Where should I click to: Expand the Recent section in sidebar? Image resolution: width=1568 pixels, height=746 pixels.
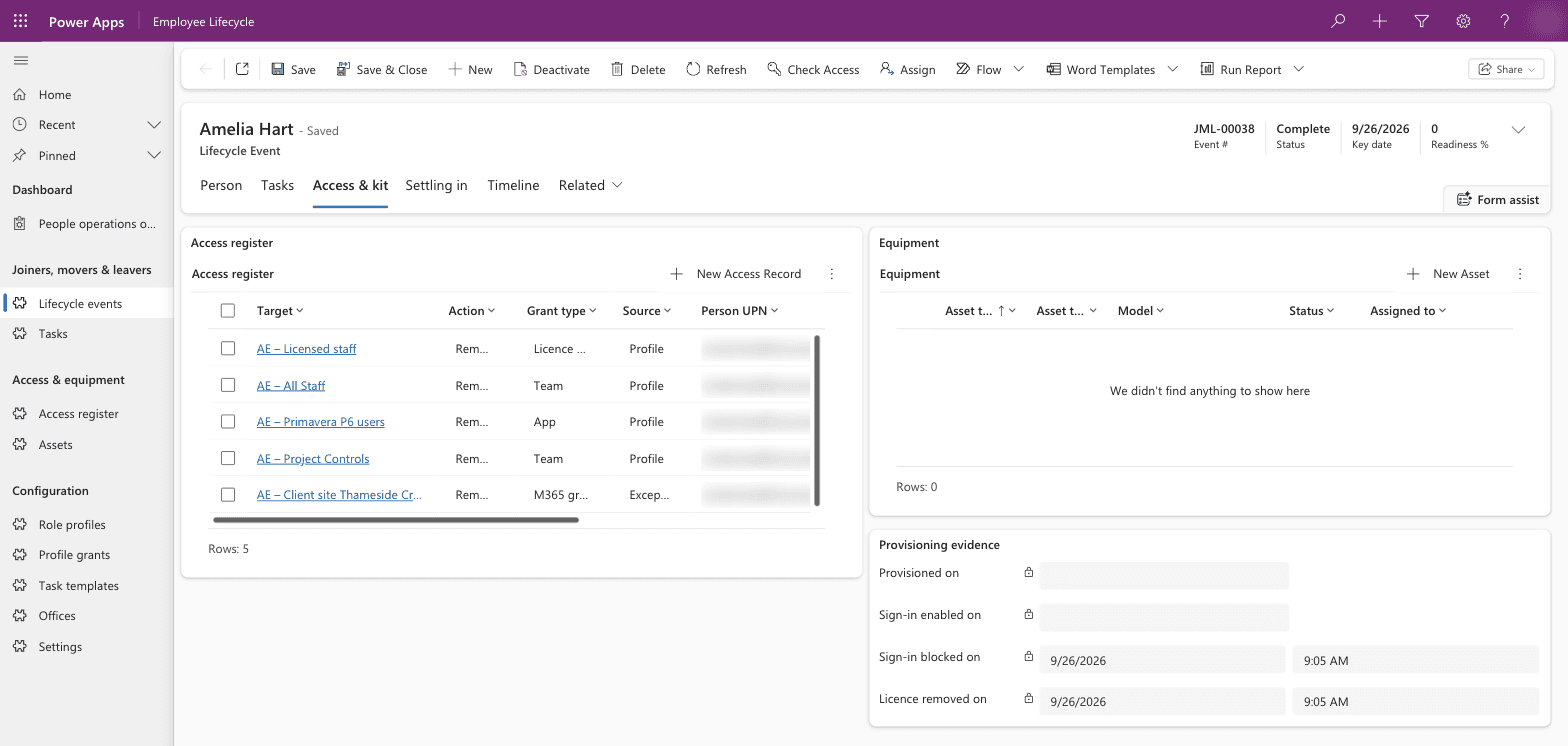point(154,125)
